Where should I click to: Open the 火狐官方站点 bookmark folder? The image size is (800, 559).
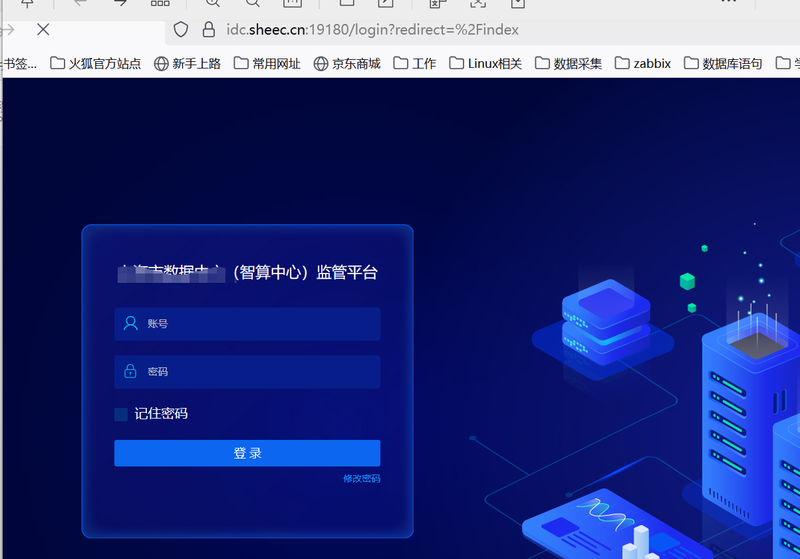95,63
